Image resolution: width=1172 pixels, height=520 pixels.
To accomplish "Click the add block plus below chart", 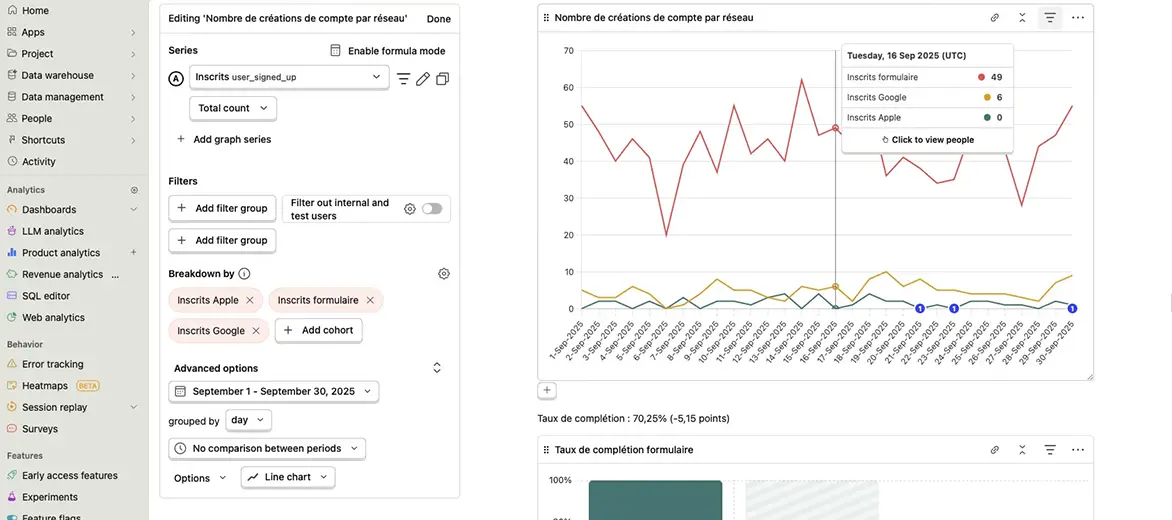I will click(x=547, y=391).
